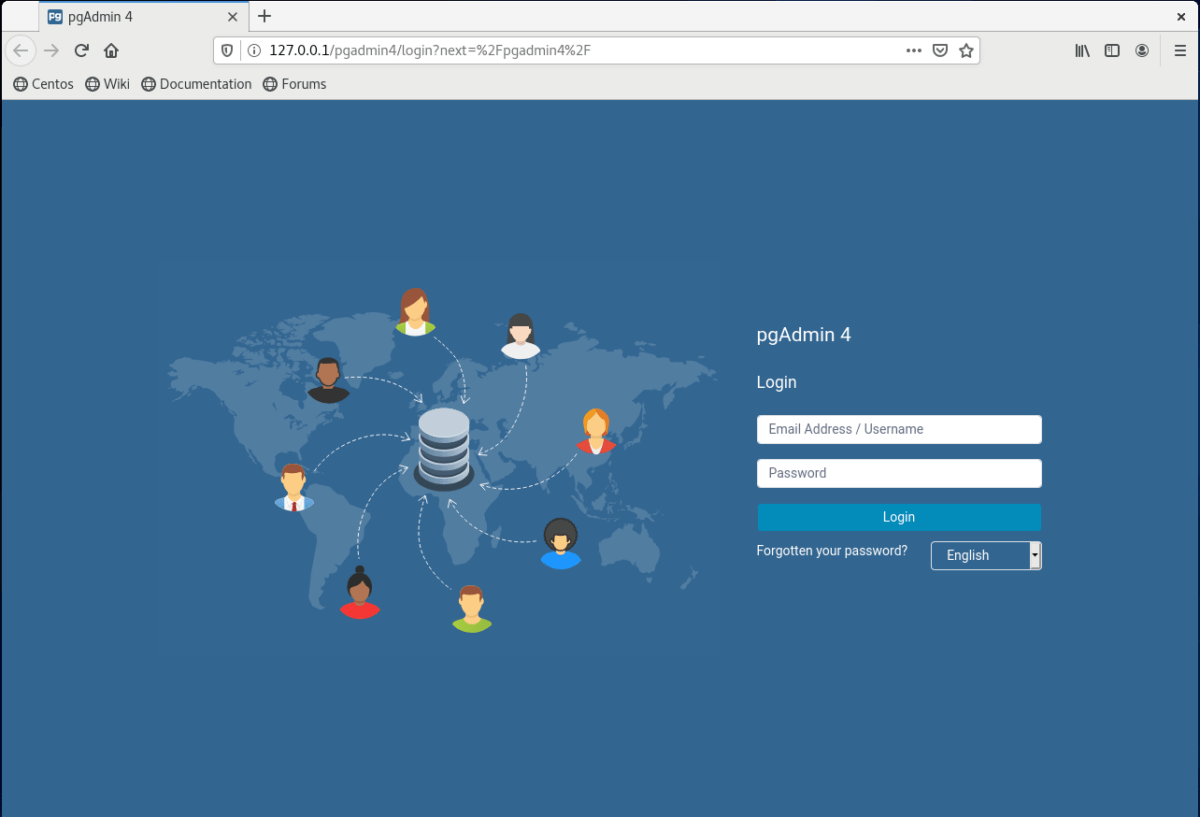
Task: Click the Firefox reload page icon
Action: (82, 50)
